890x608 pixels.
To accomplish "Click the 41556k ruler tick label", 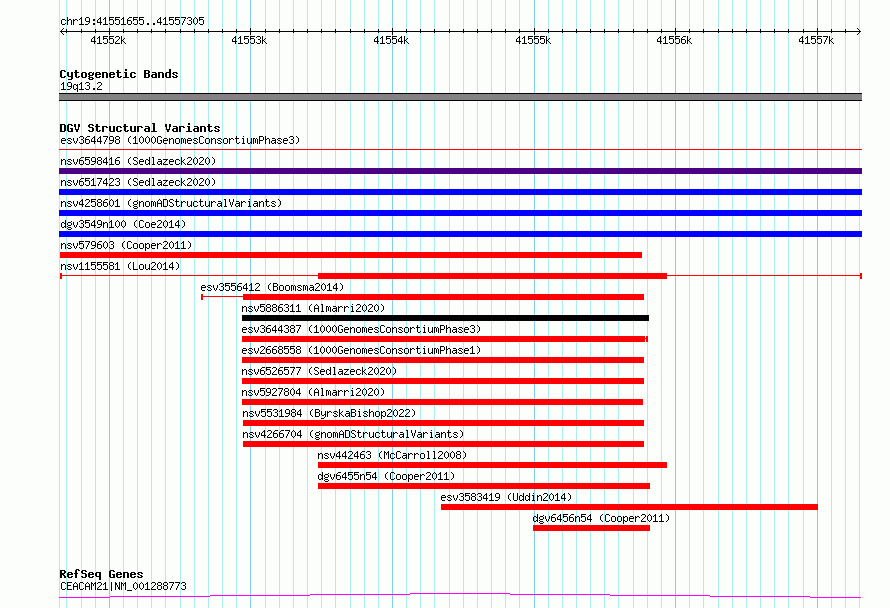I will (x=674, y=40).
